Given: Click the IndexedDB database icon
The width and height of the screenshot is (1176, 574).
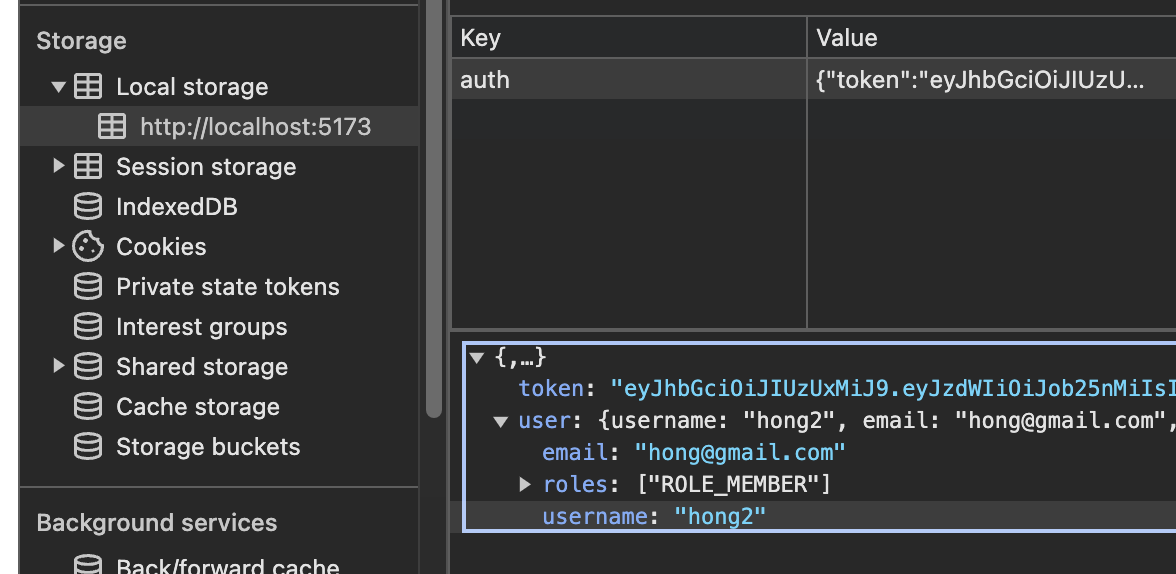Looking at the screenshot, I should click(88, 207).
